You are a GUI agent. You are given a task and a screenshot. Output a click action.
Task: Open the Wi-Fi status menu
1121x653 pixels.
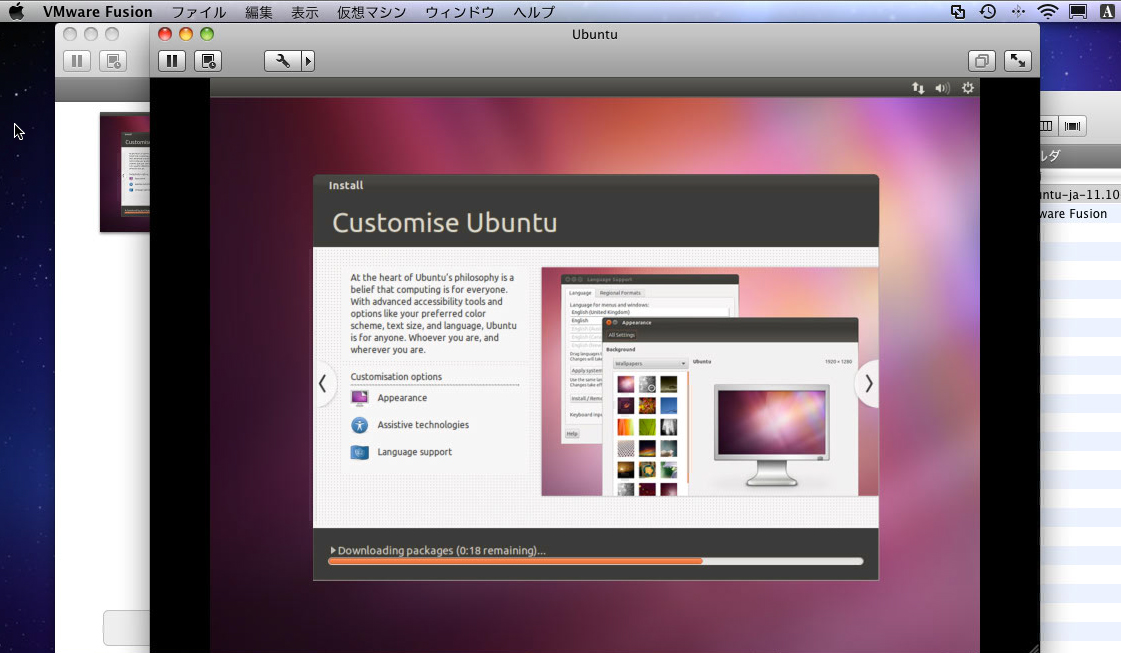coord(1047,11)
